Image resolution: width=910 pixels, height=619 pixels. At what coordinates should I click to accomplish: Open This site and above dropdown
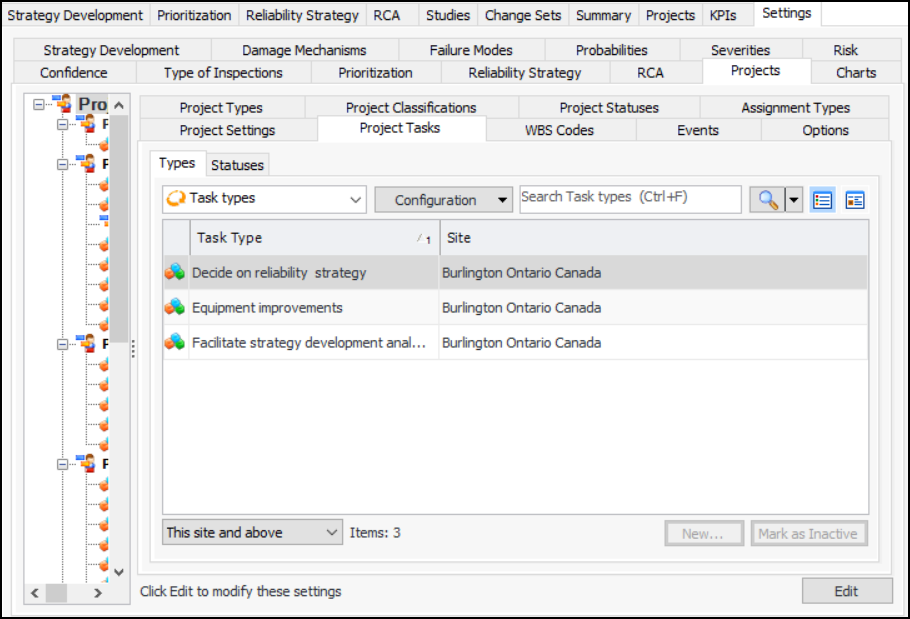[x=252, y=532]
